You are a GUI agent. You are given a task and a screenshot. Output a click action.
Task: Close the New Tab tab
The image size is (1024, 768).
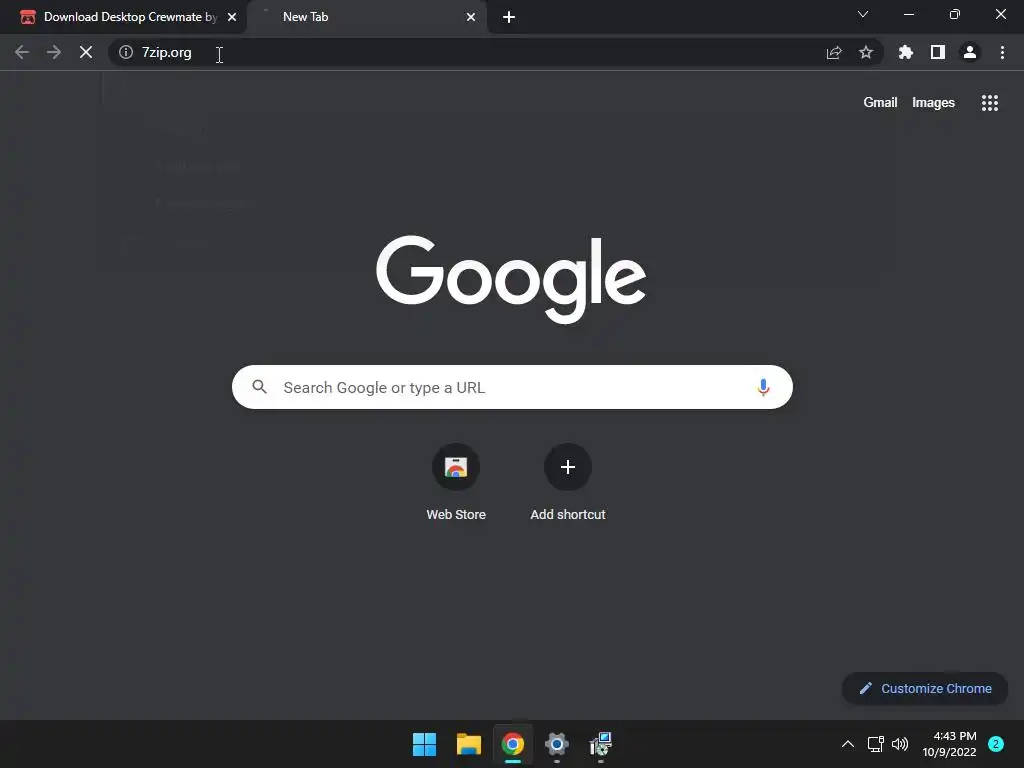click(x=471, y=17)
